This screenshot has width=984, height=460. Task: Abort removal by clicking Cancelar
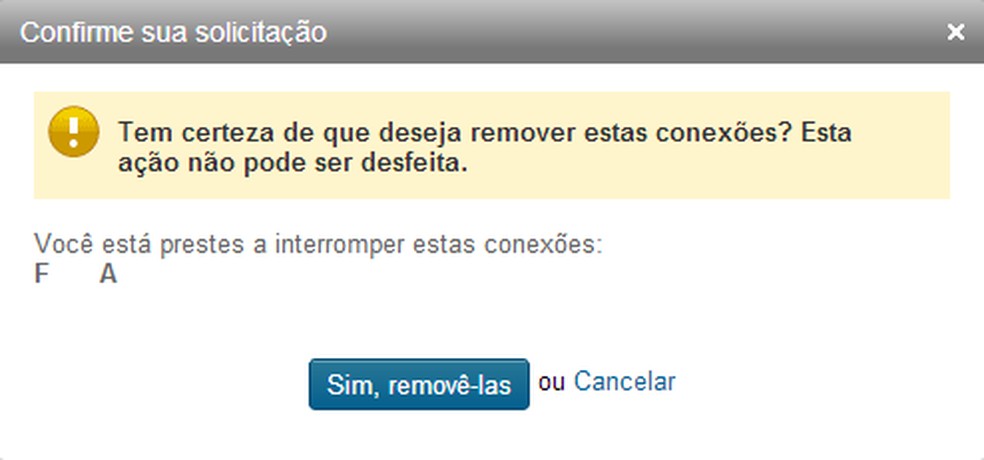624,381
